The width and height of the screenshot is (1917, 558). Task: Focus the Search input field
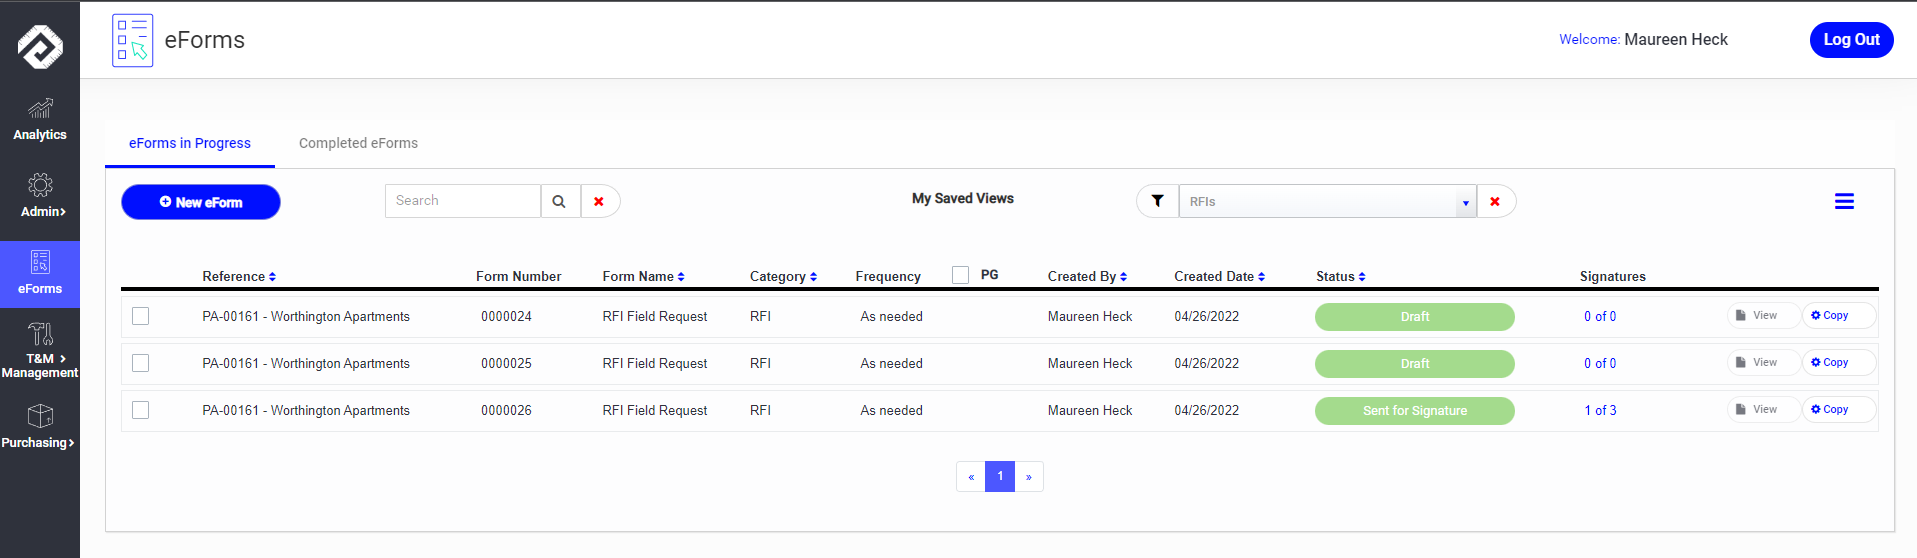(463, 201)
